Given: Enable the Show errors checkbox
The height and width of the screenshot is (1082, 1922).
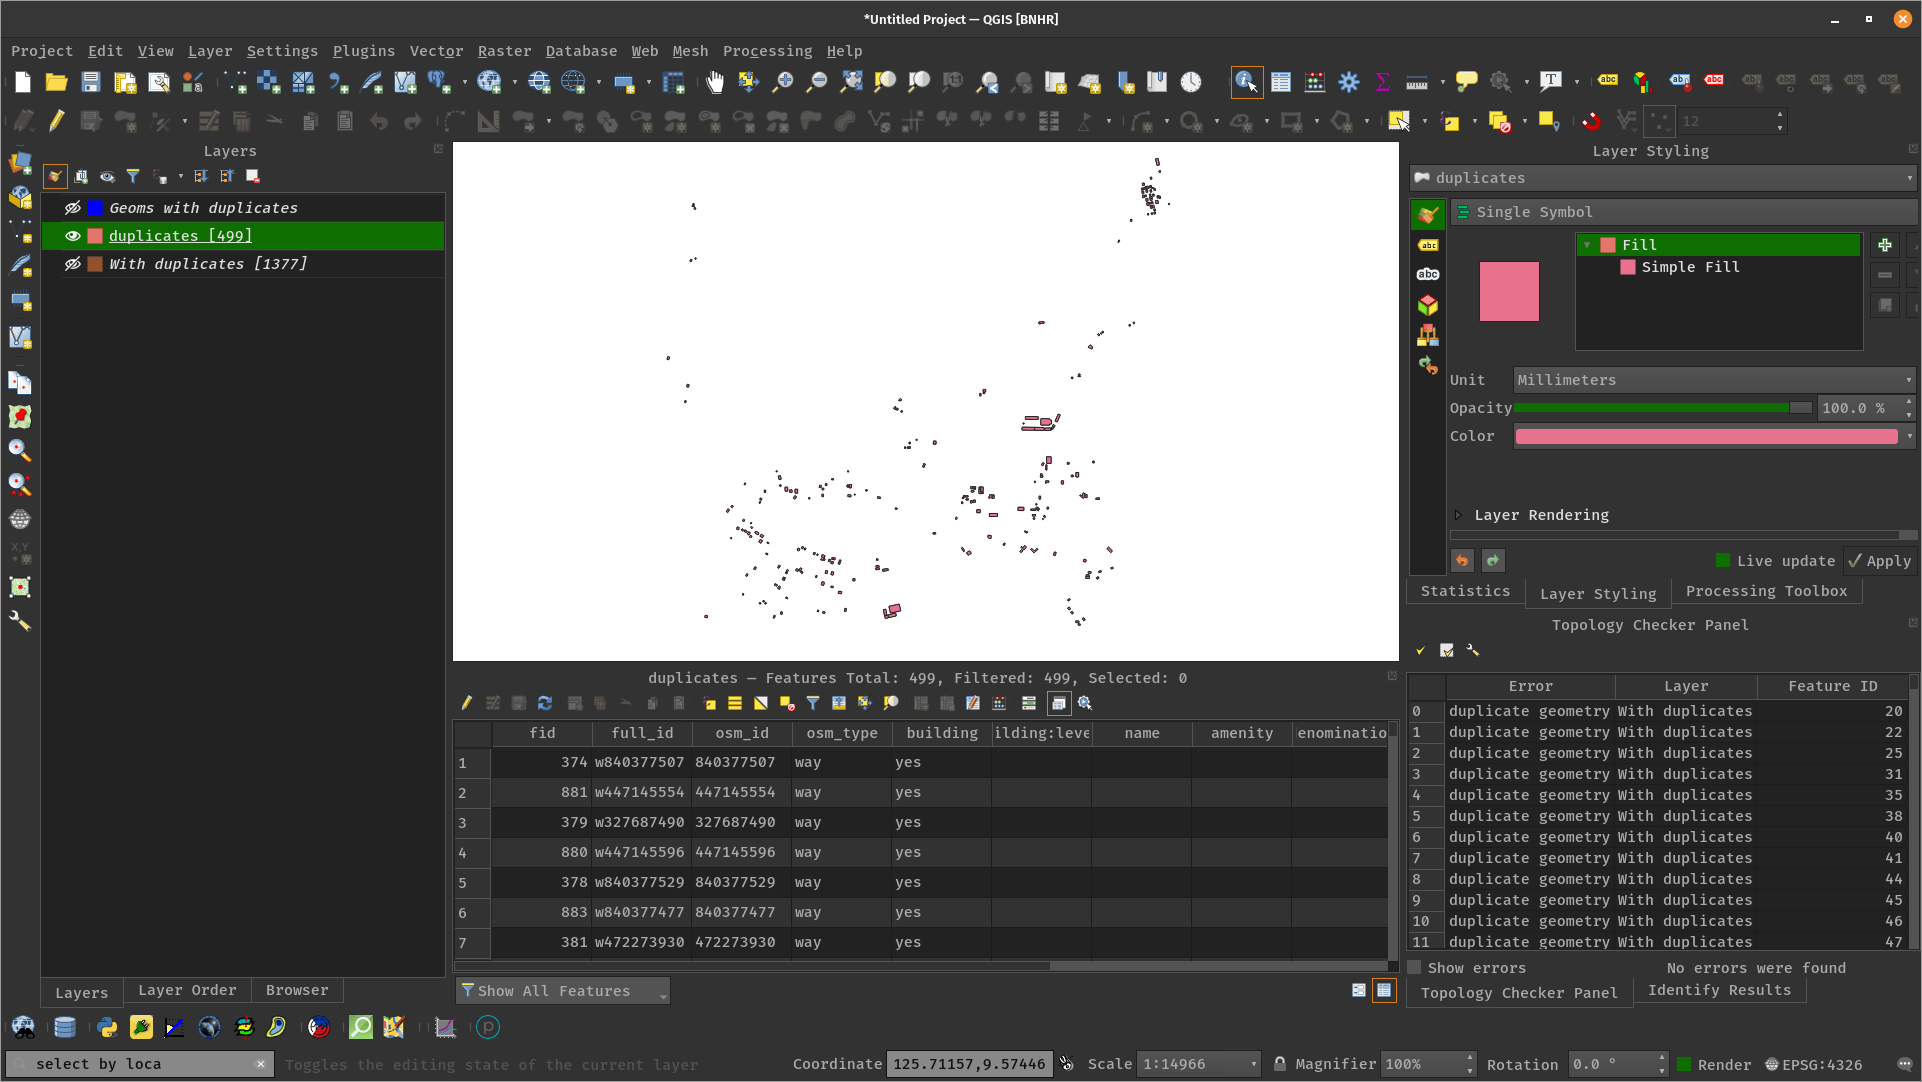Looking at the screenshot, I should (x=1414, y=967).
